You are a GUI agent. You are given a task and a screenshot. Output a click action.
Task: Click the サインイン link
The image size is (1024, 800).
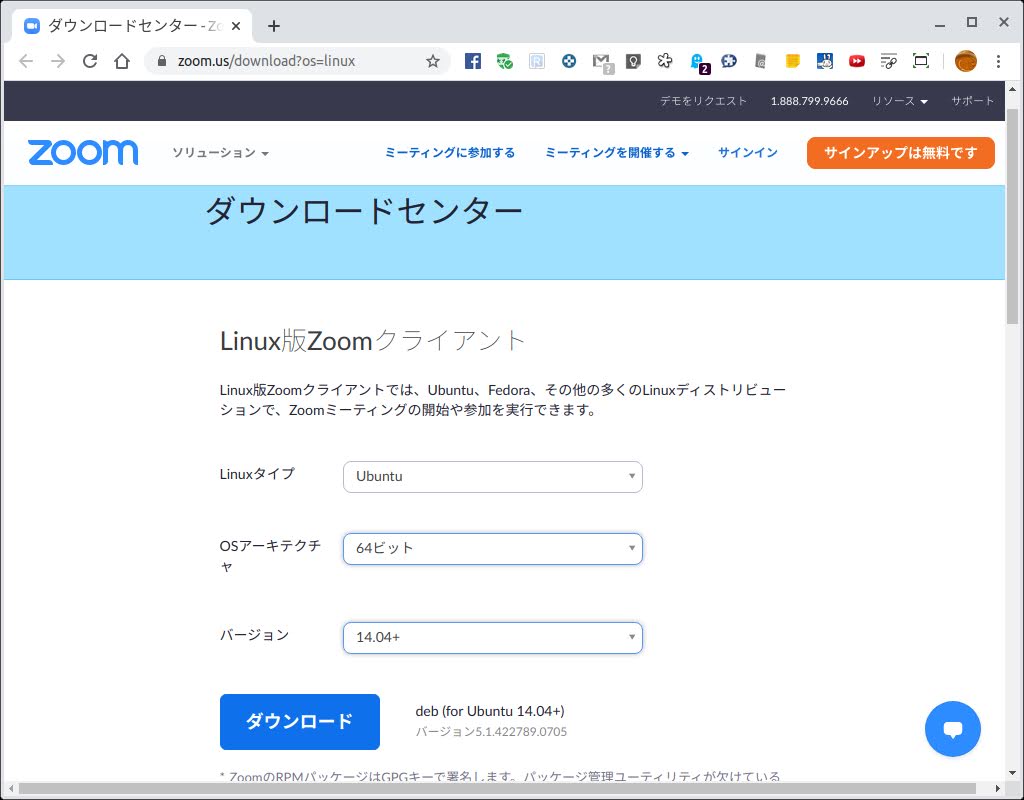coord(748,153)
